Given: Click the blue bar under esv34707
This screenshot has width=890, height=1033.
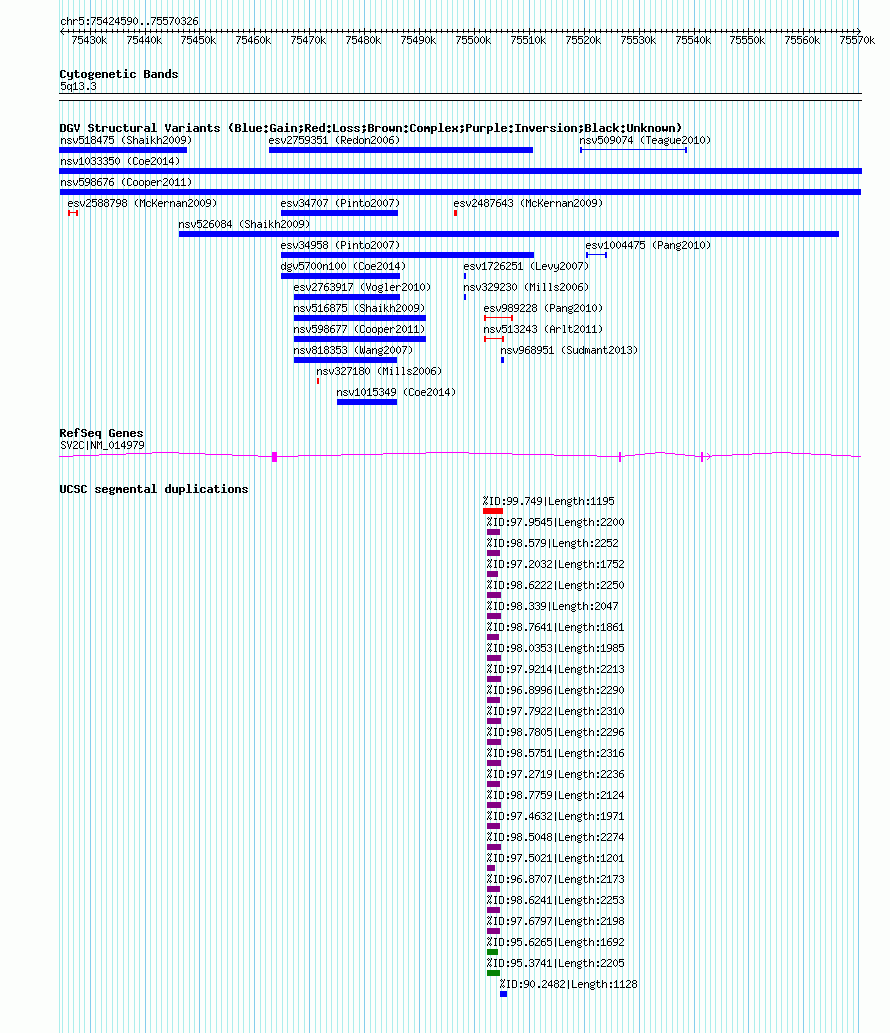Looking at the screenshot, I should point(339,213).
